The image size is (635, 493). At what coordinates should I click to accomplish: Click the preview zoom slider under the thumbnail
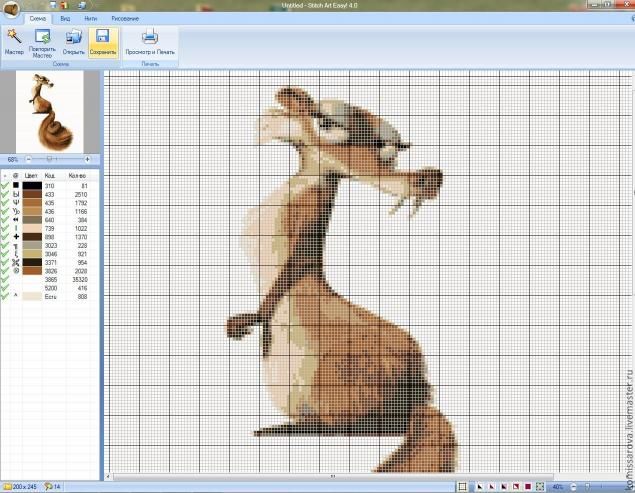[50, 159]
